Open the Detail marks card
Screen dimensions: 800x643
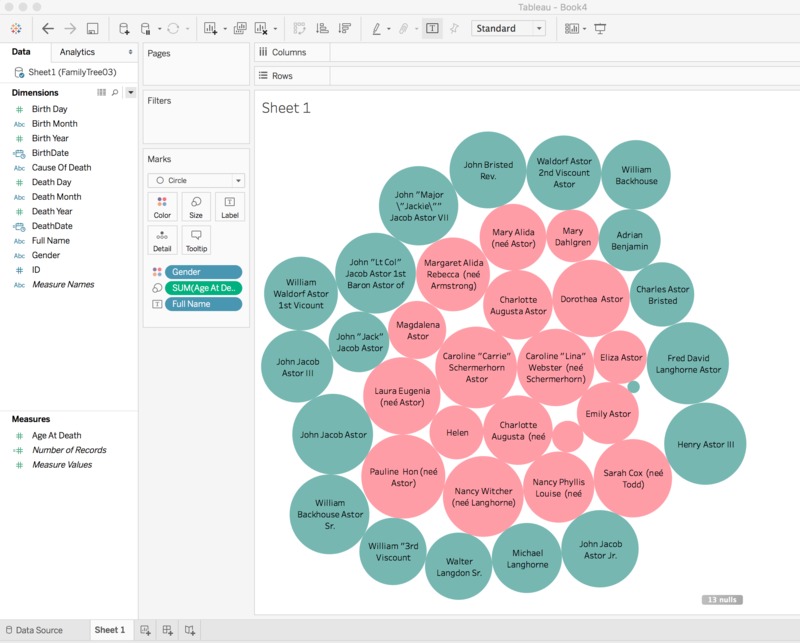click(x=162, y=238)
